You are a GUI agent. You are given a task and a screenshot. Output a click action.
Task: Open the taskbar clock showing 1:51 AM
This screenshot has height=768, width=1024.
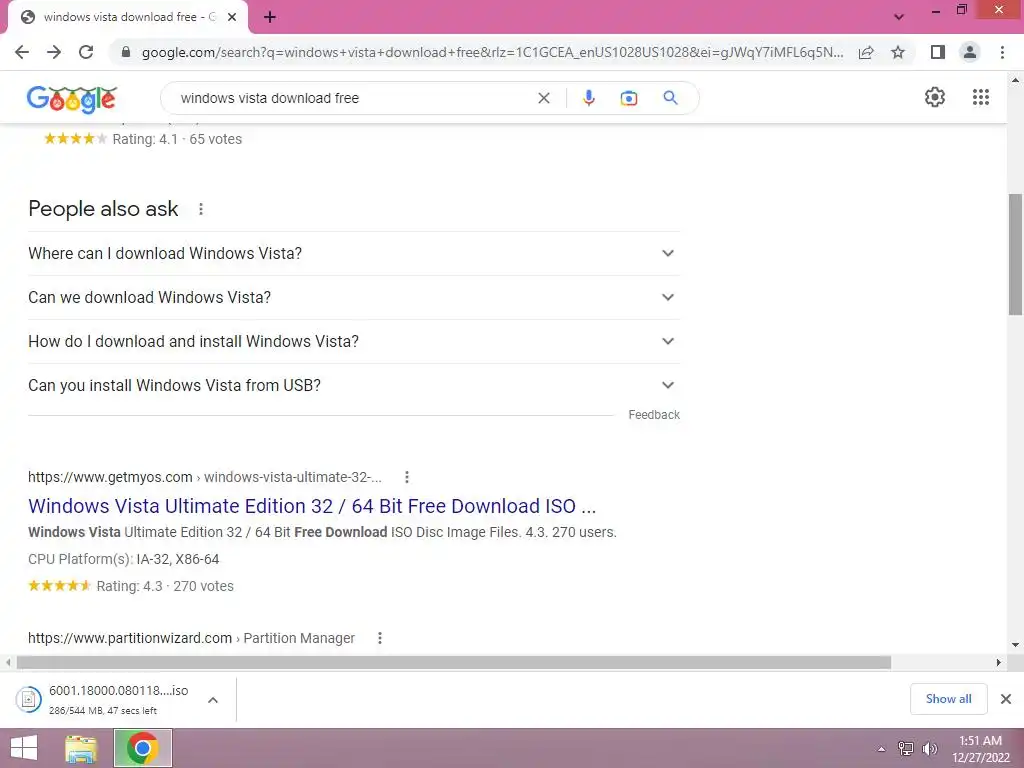[980, 749]
